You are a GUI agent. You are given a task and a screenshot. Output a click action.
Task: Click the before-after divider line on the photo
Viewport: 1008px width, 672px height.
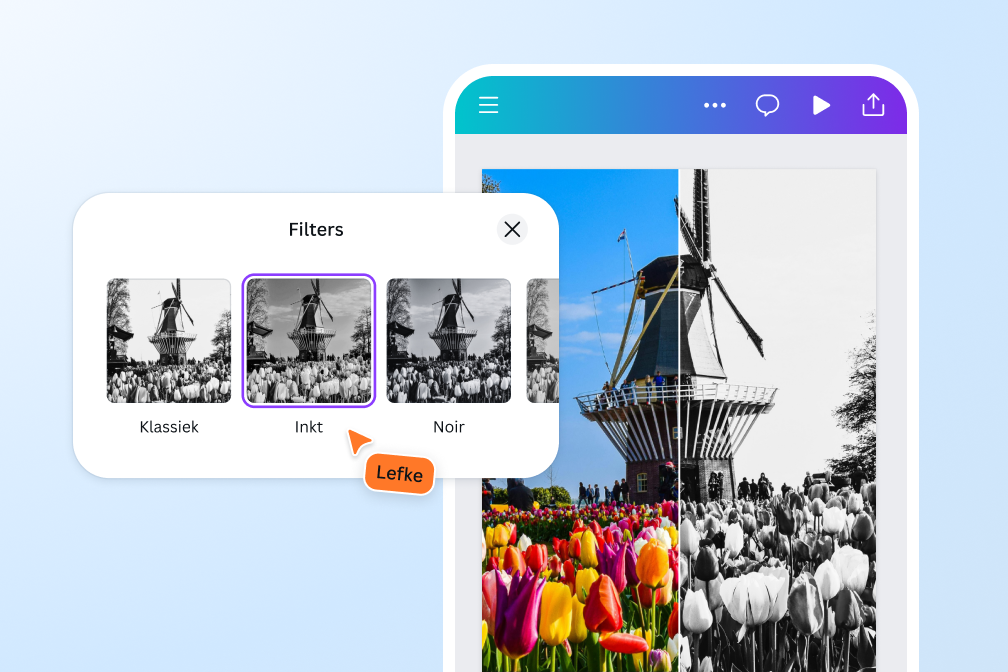(679, 421)
